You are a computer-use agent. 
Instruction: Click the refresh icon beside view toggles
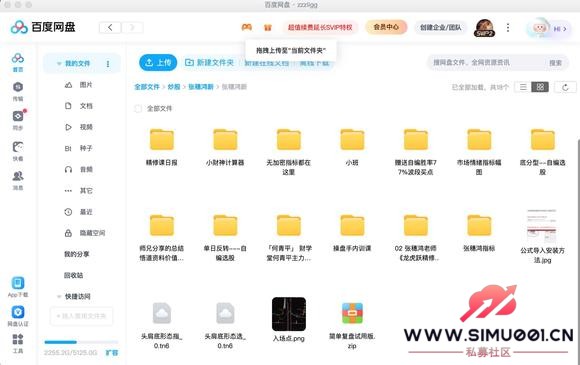[565, 87]
